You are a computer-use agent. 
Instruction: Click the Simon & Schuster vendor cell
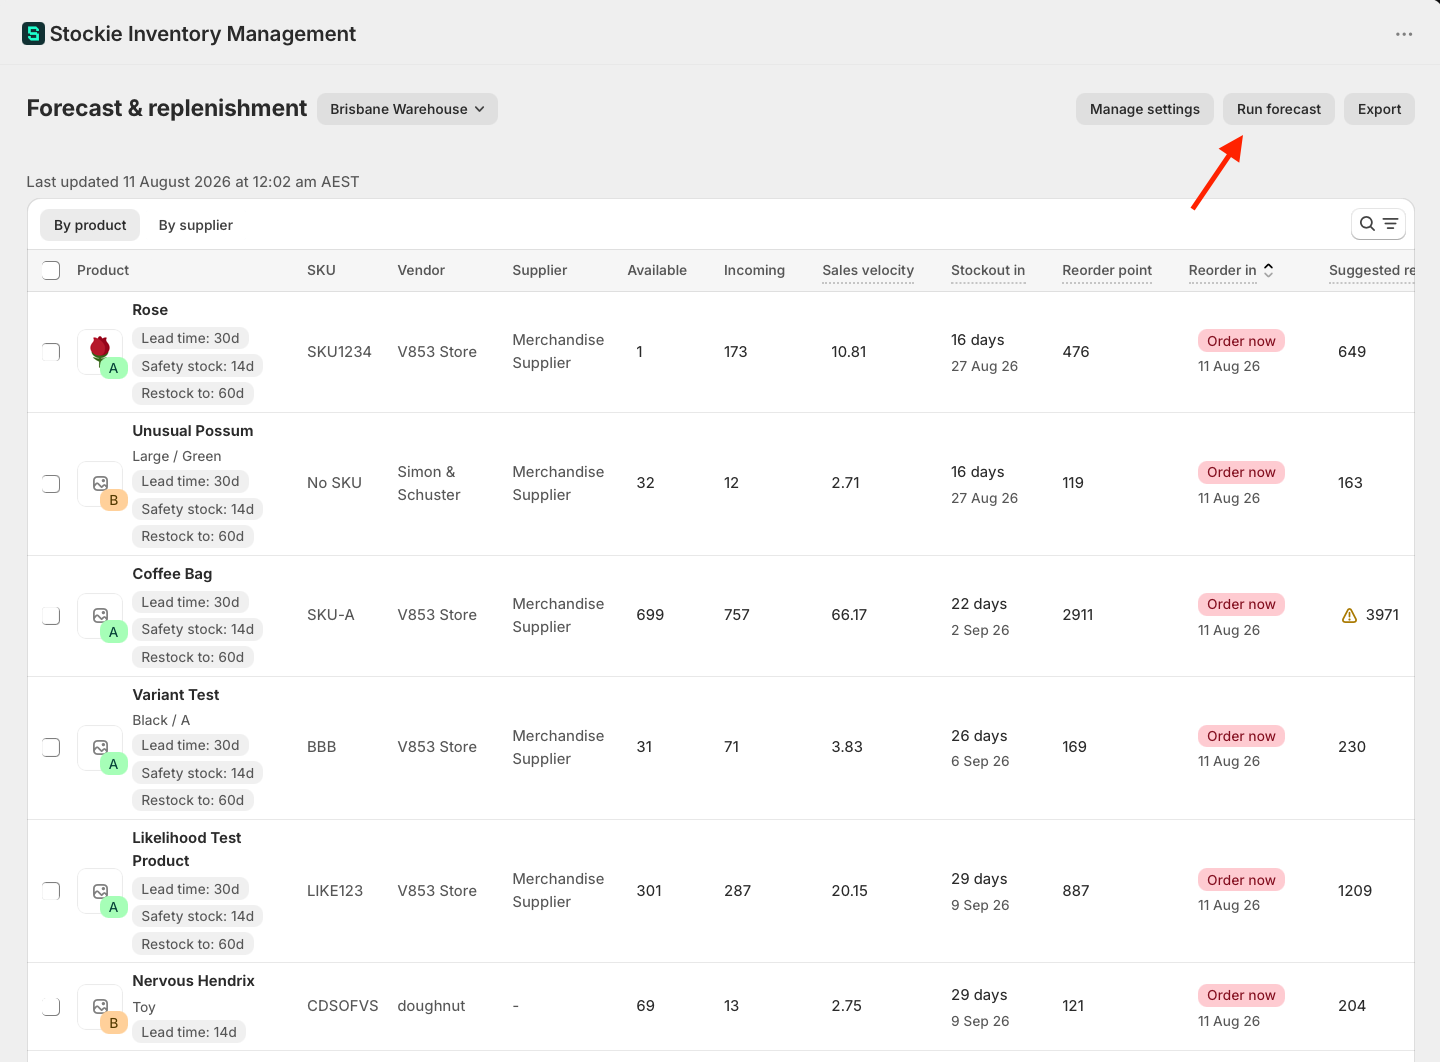pos(429,483)
